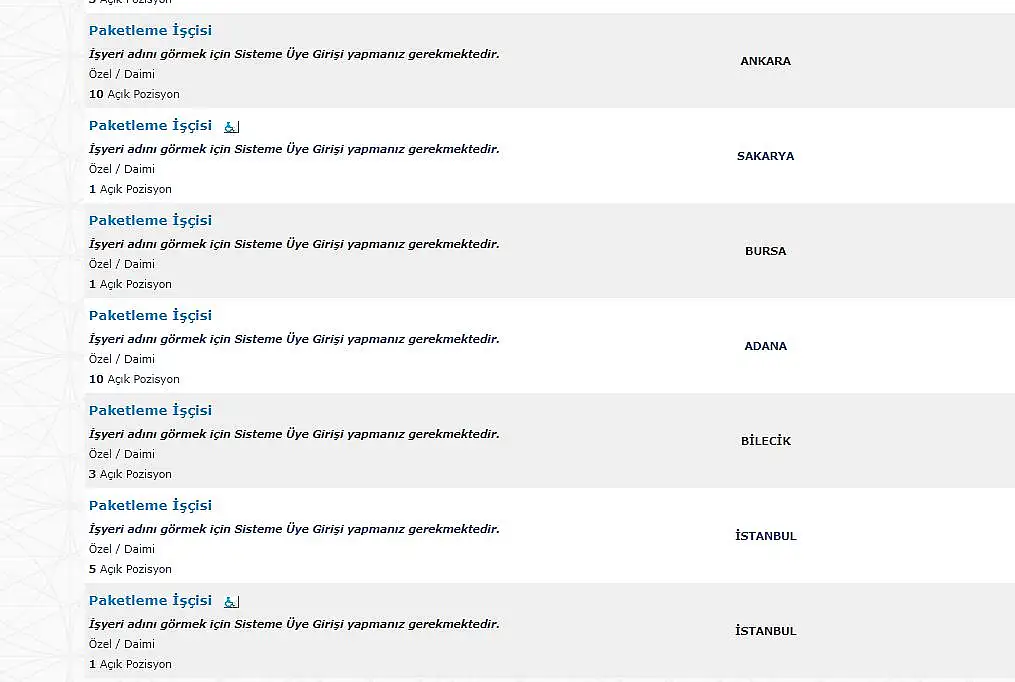
Task: Click the login notice text in the Ankara row
Action: pyautogui.click(x=294, y=54)
